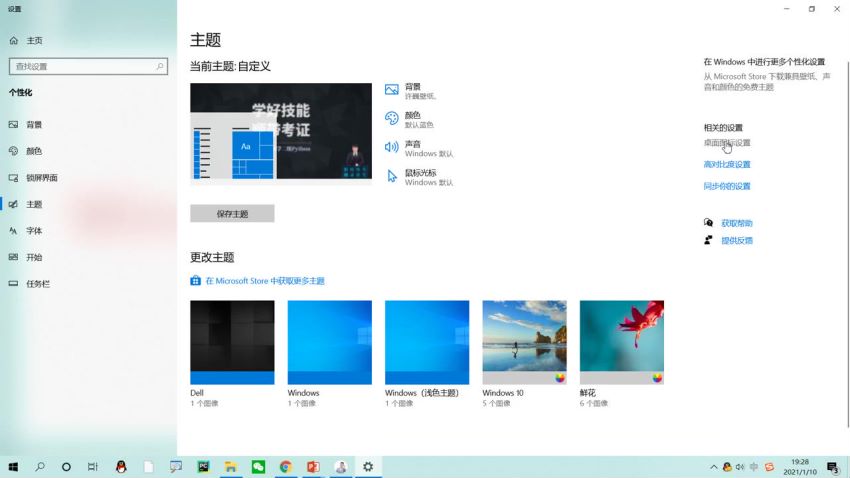Viewport: 850px width, 478px height.
Task: Apply the Windows (浅色主题) theme
Action: [427, 343]
